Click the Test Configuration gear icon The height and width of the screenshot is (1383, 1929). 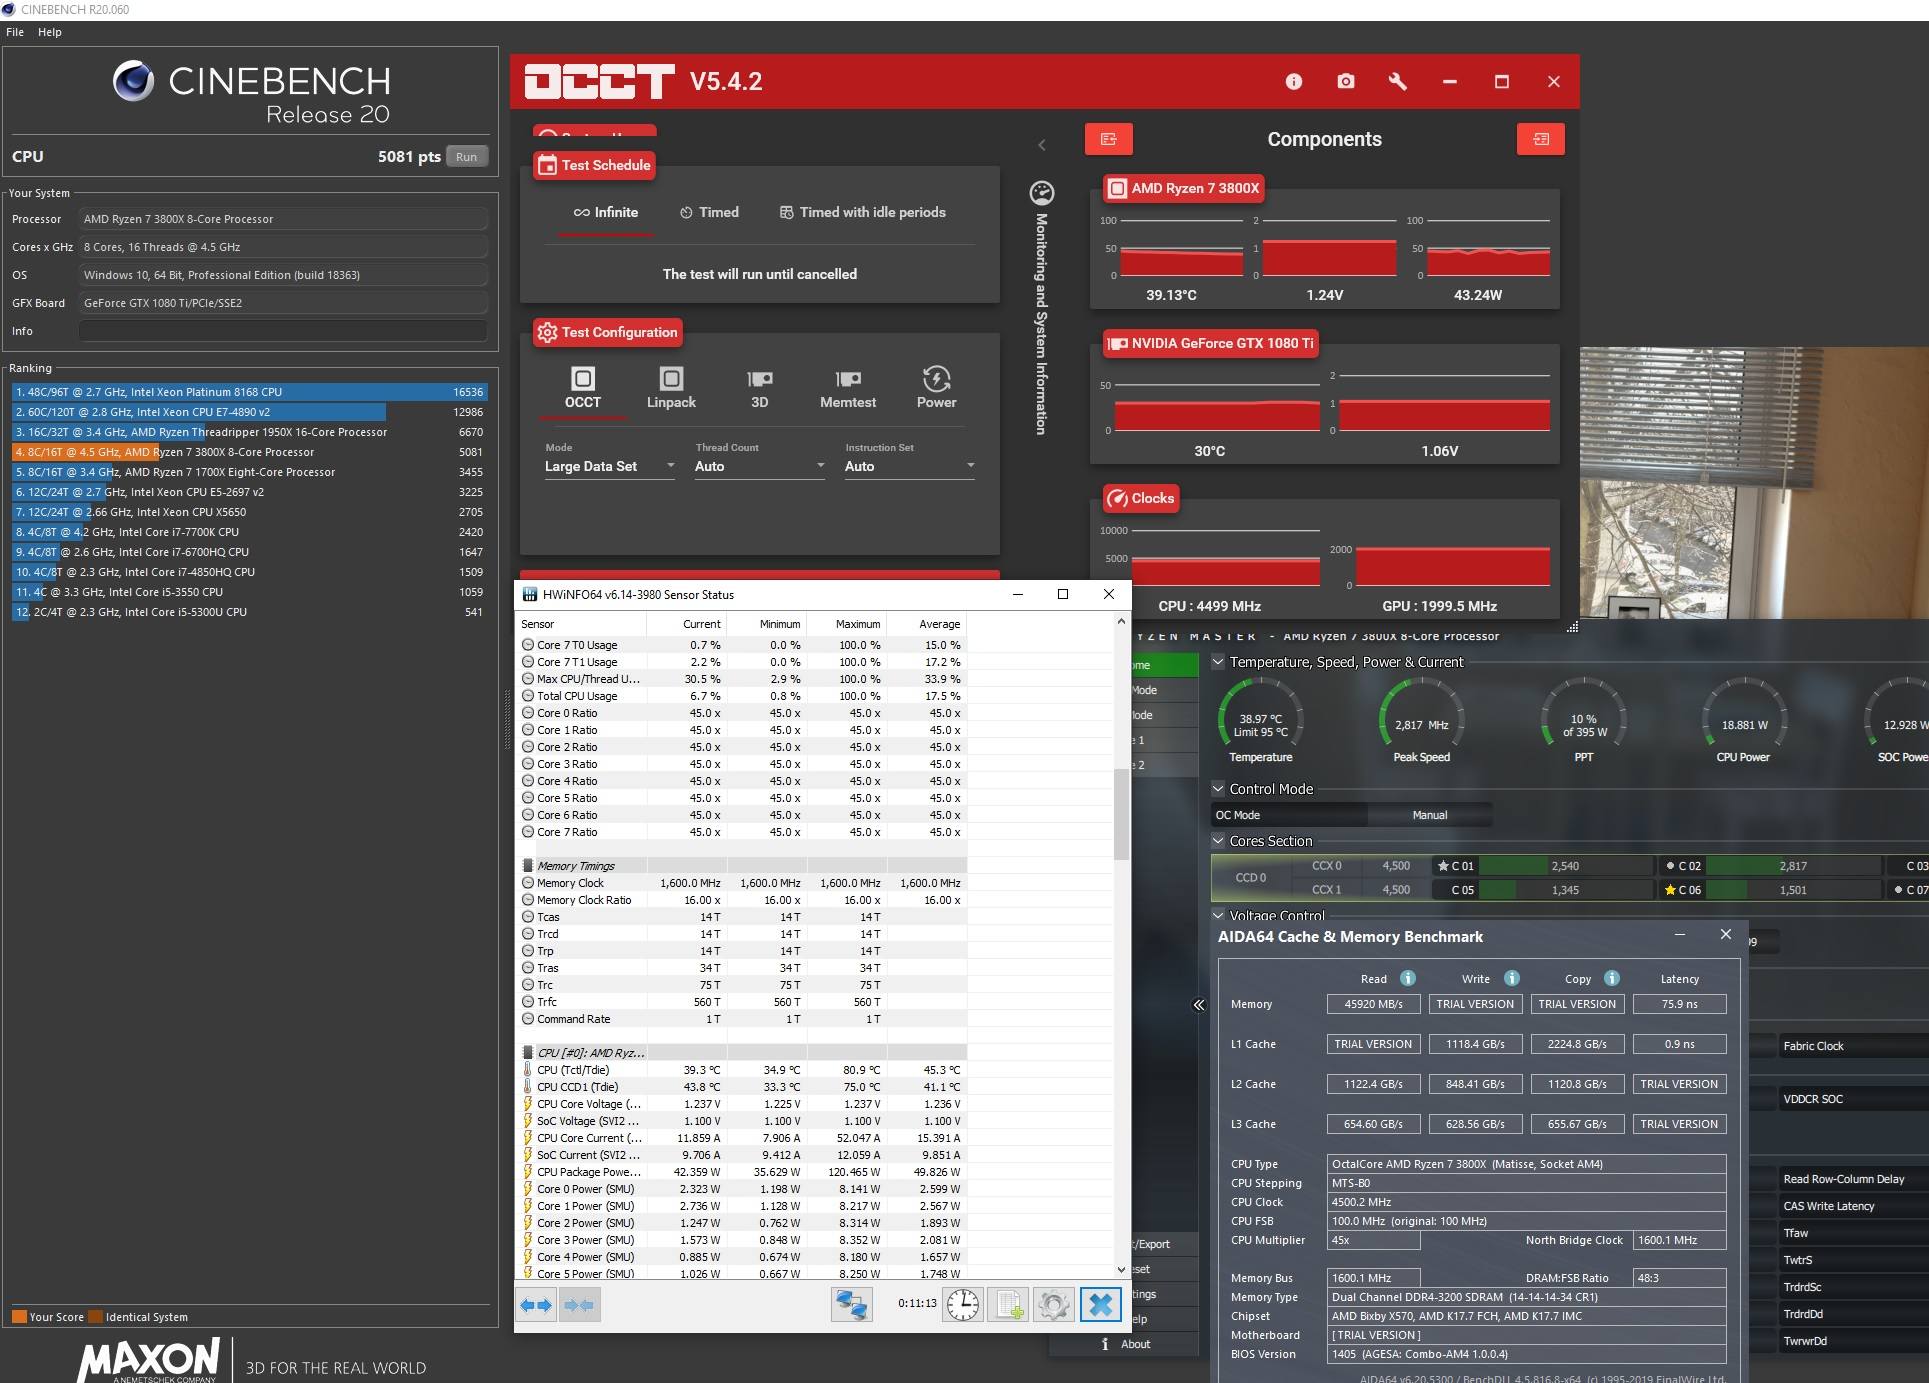(x=546, y=333)
